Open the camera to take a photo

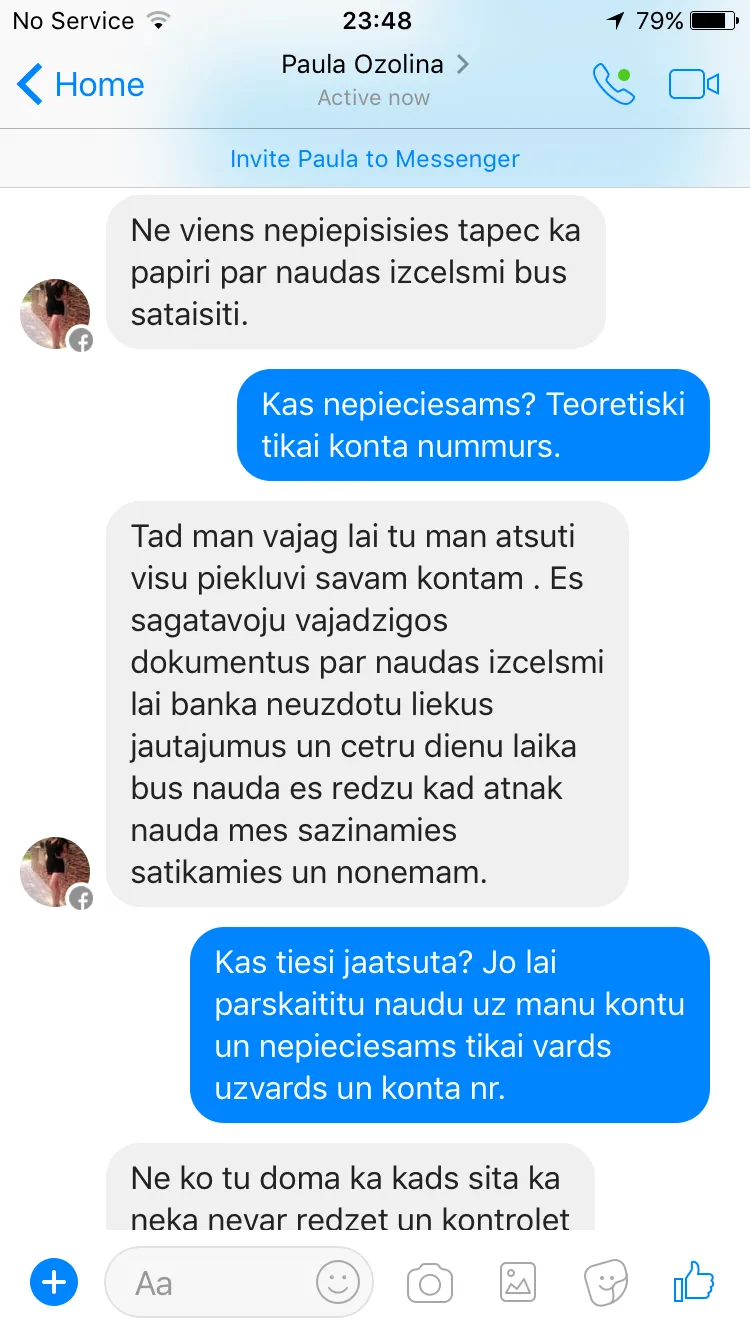430,1283
